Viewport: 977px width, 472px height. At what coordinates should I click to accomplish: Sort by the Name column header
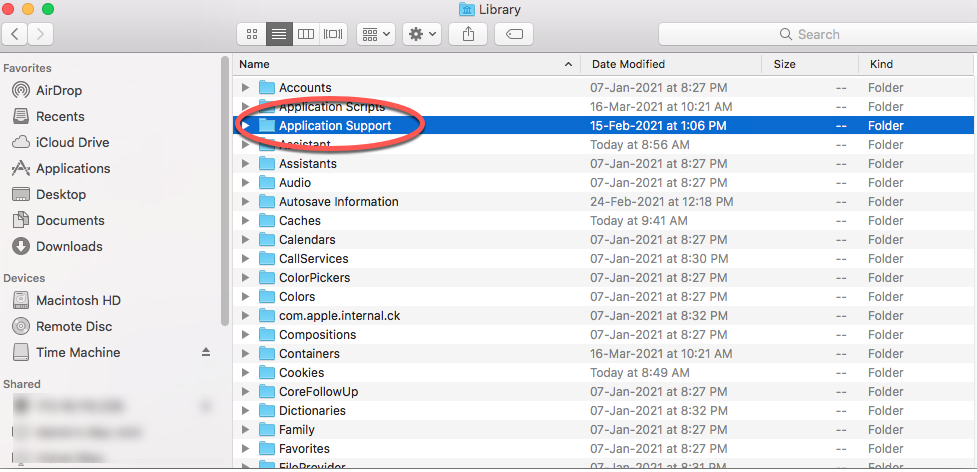[406, 64]
